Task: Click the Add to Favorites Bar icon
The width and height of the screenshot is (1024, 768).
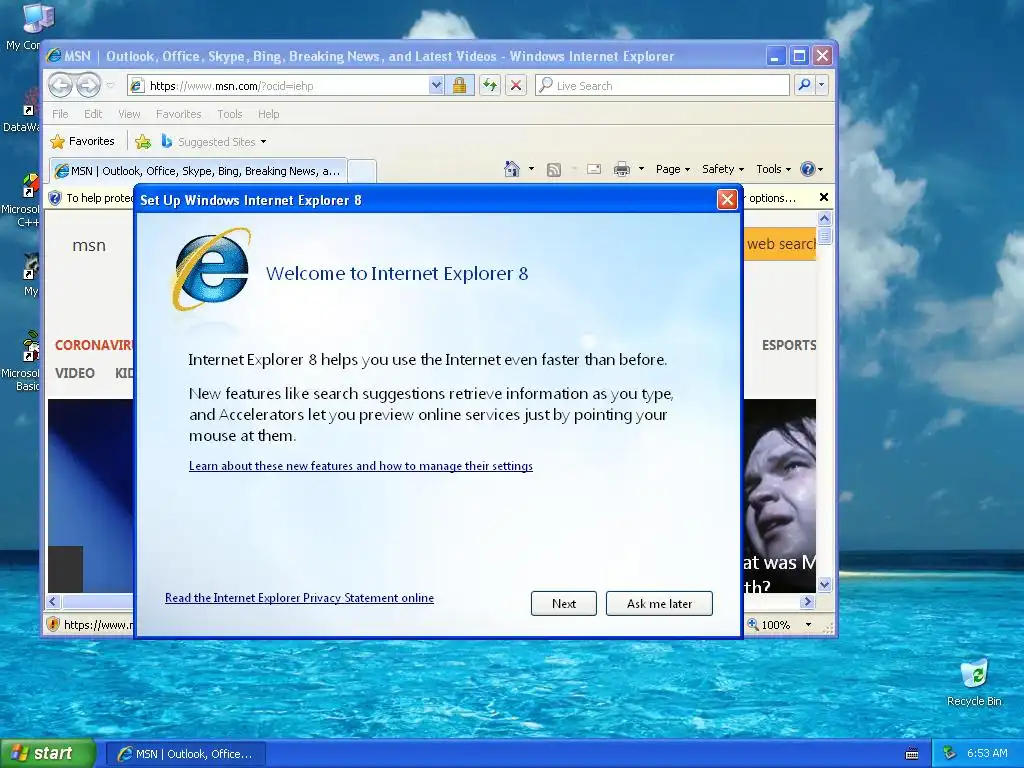Action: tap(143, 141)
